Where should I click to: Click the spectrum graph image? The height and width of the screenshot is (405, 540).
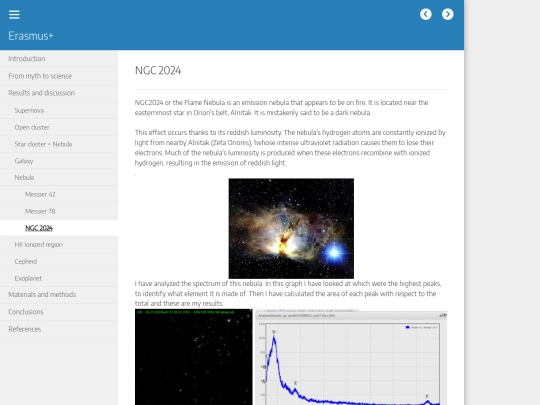(x=351, y=357)
